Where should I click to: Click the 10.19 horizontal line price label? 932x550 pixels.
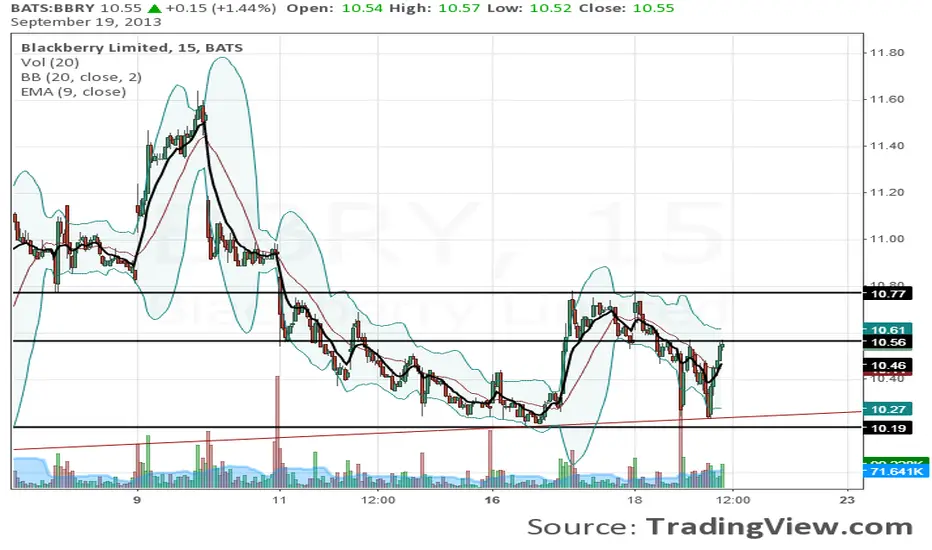click(x=888, y=428)
